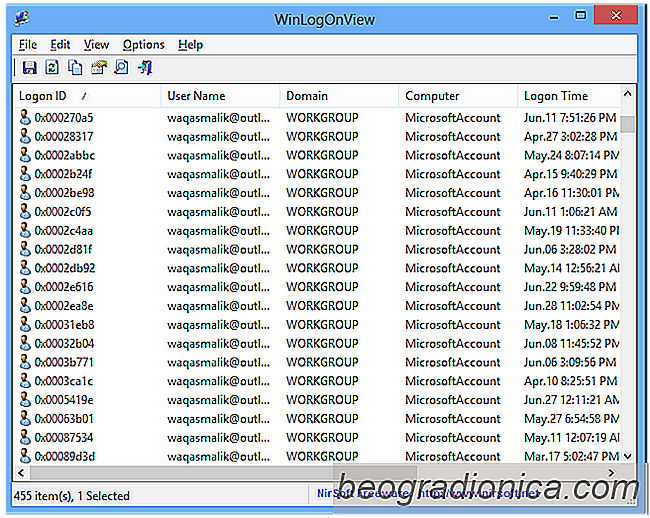Sort by the Logon Time column header
Image resolution: width=650 pixels, height=518 pixels.
coord(569,96)
